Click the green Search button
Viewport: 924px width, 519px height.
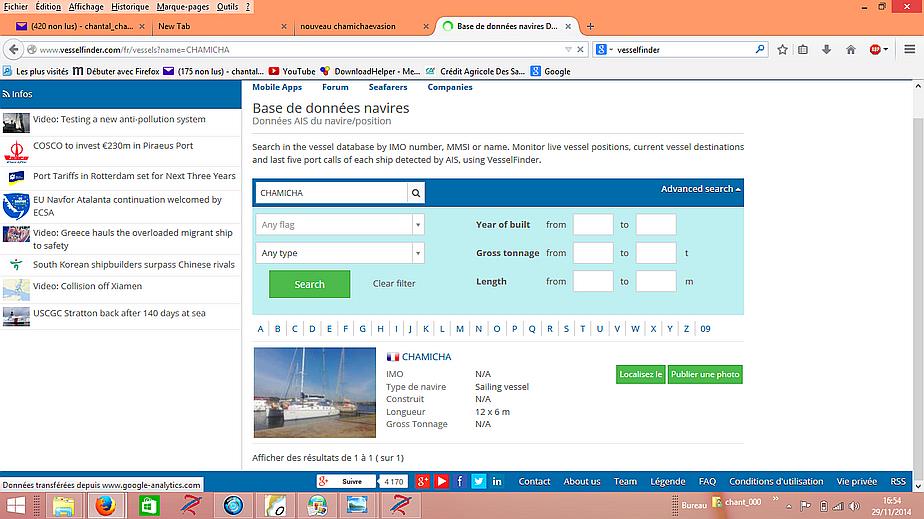tap(309, 284)
